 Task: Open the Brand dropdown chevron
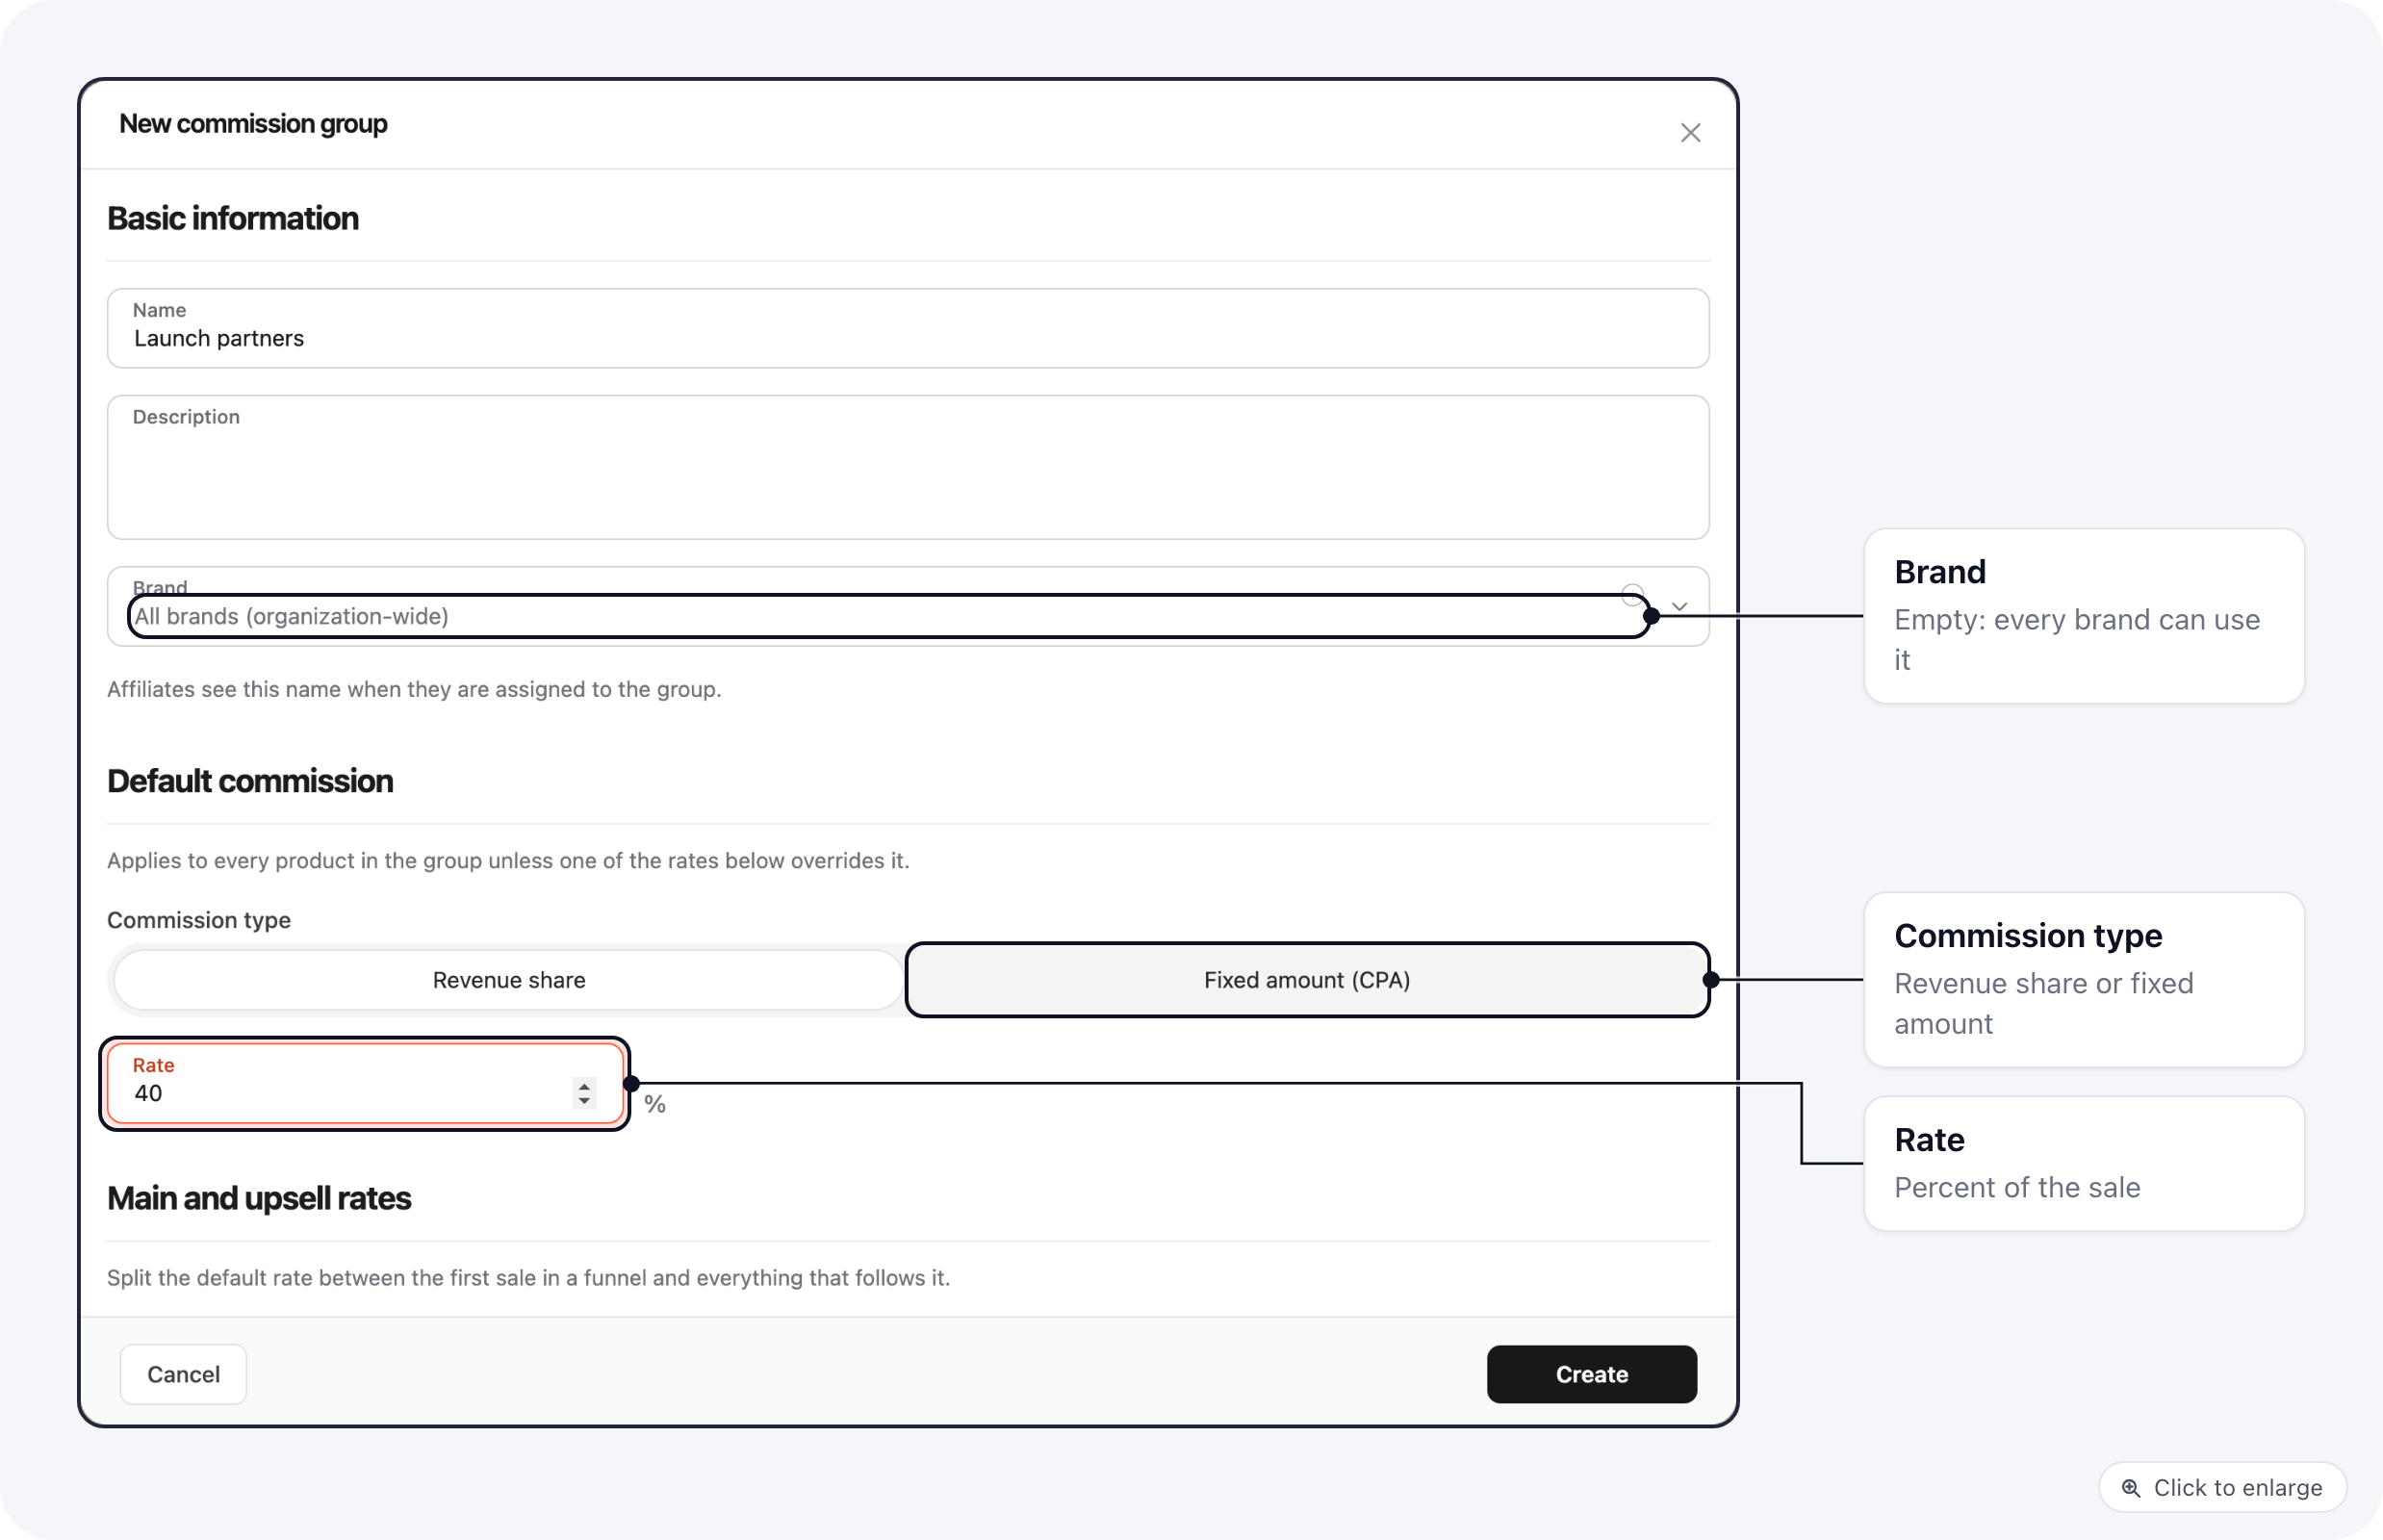[x=1679, y=607]
